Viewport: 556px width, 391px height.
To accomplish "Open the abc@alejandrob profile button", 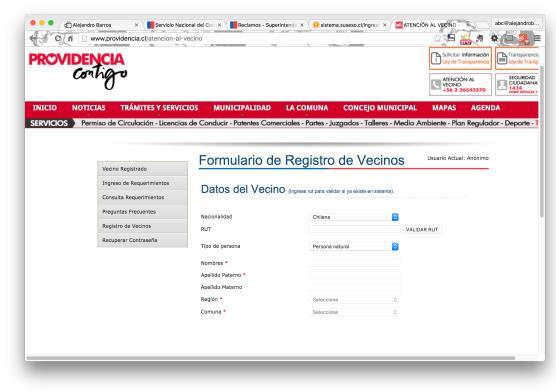I will (x=517, y=23).
